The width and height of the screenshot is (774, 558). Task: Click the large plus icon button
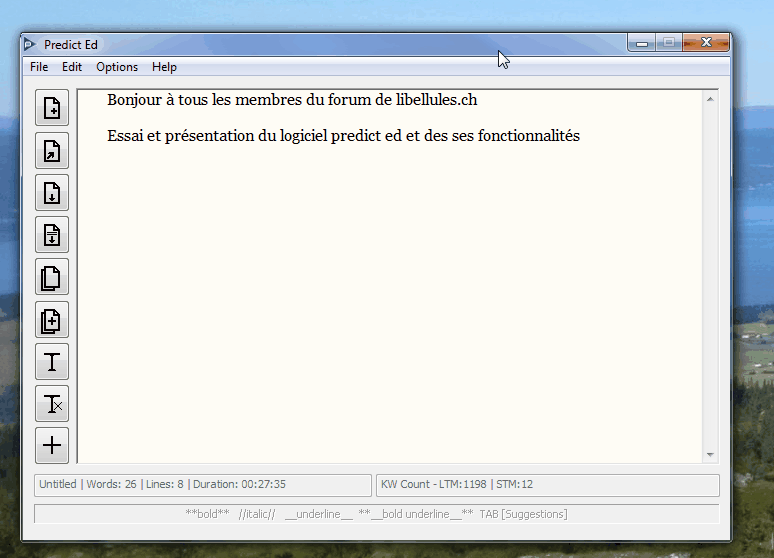[52, 445]
